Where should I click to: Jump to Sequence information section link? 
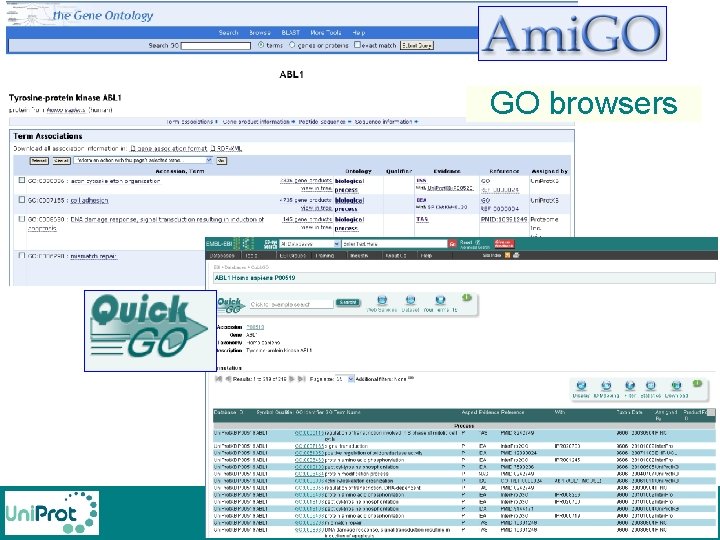pyautogui.click(x=383, y=122)
